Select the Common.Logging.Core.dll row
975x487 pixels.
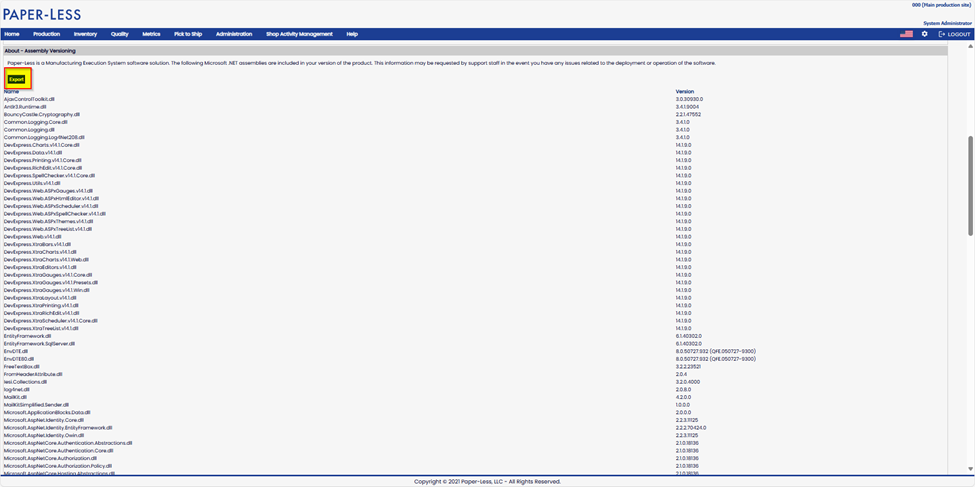click(x=35, y=122)
